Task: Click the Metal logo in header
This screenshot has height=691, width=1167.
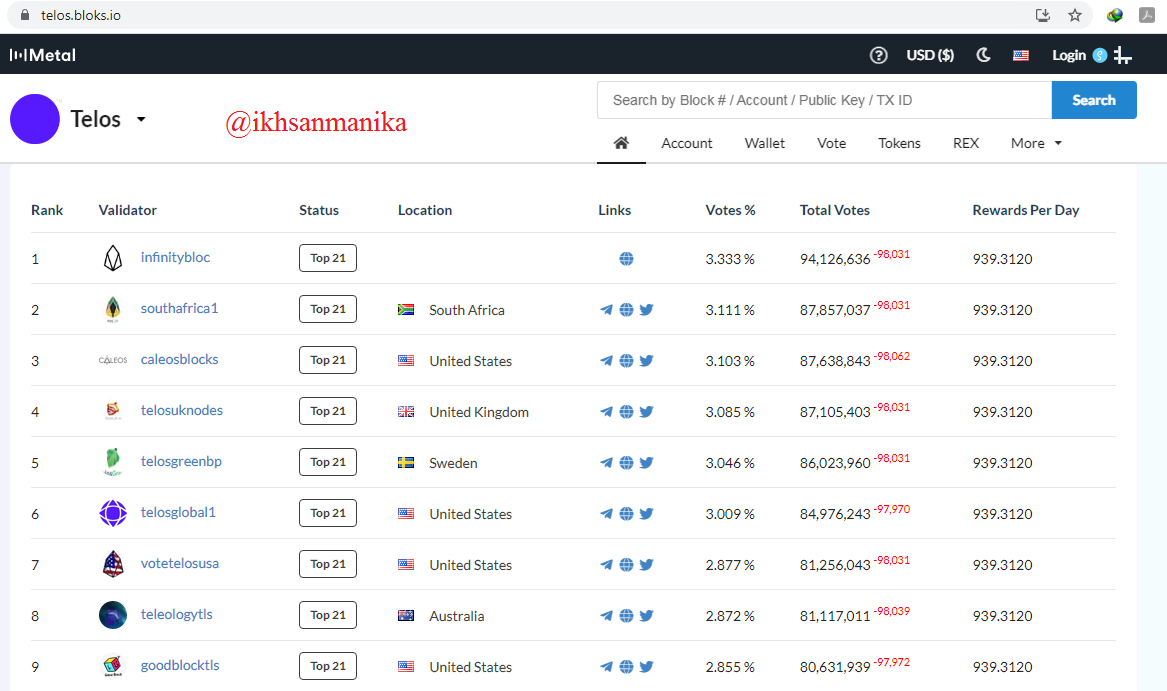Action: tap(42, 55)
